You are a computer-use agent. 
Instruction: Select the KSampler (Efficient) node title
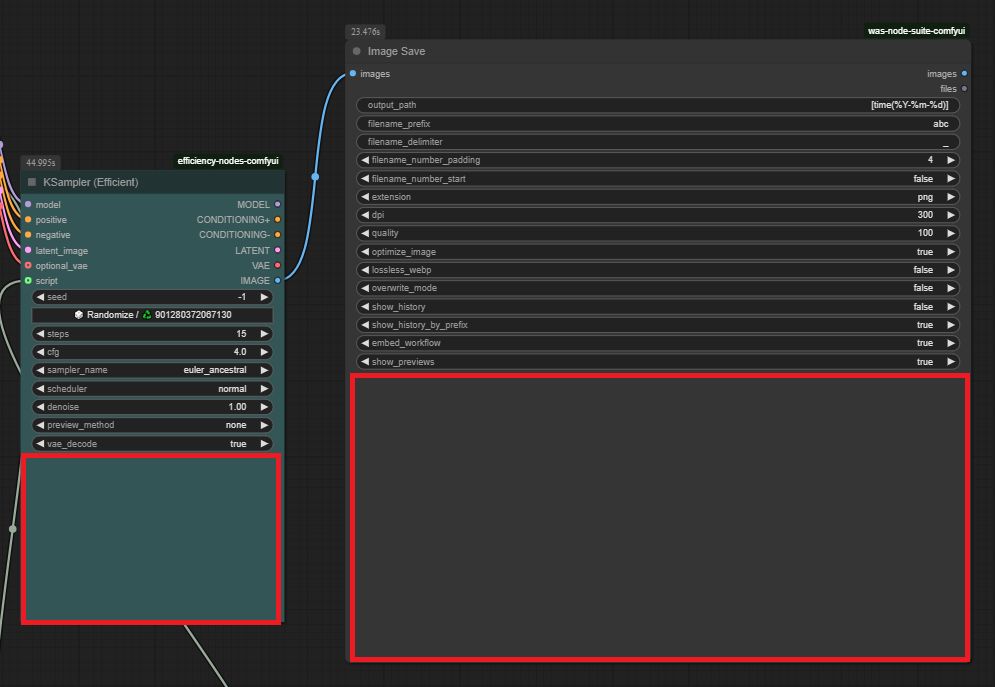91,182
